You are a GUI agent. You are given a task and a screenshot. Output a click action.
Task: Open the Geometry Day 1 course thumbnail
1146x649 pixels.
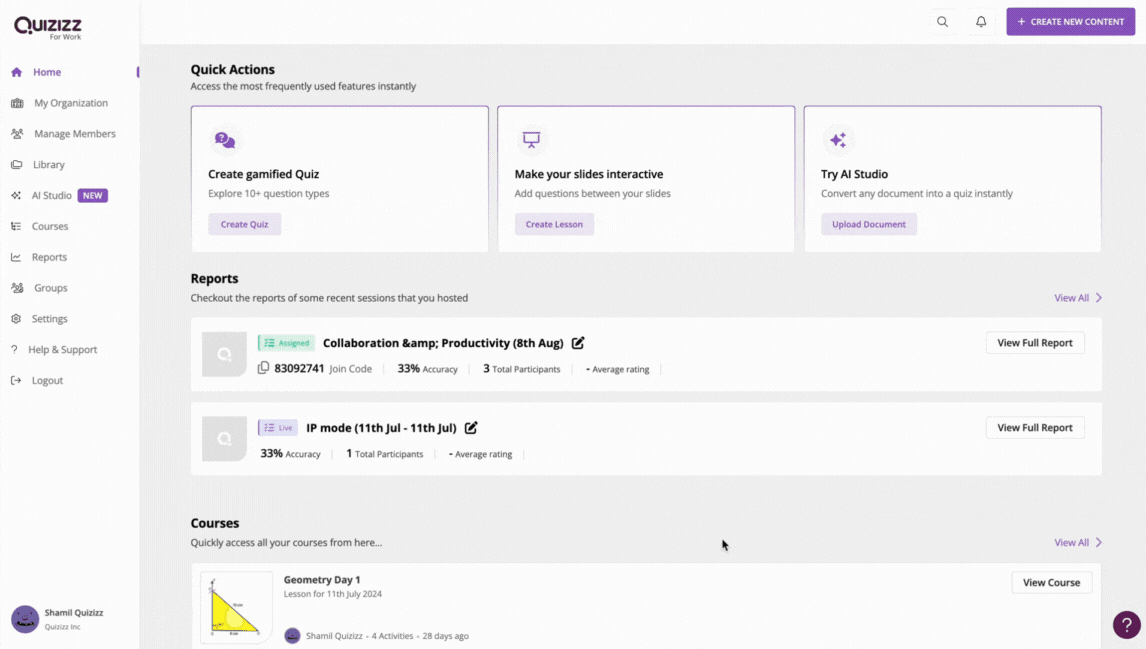[236, 607]
